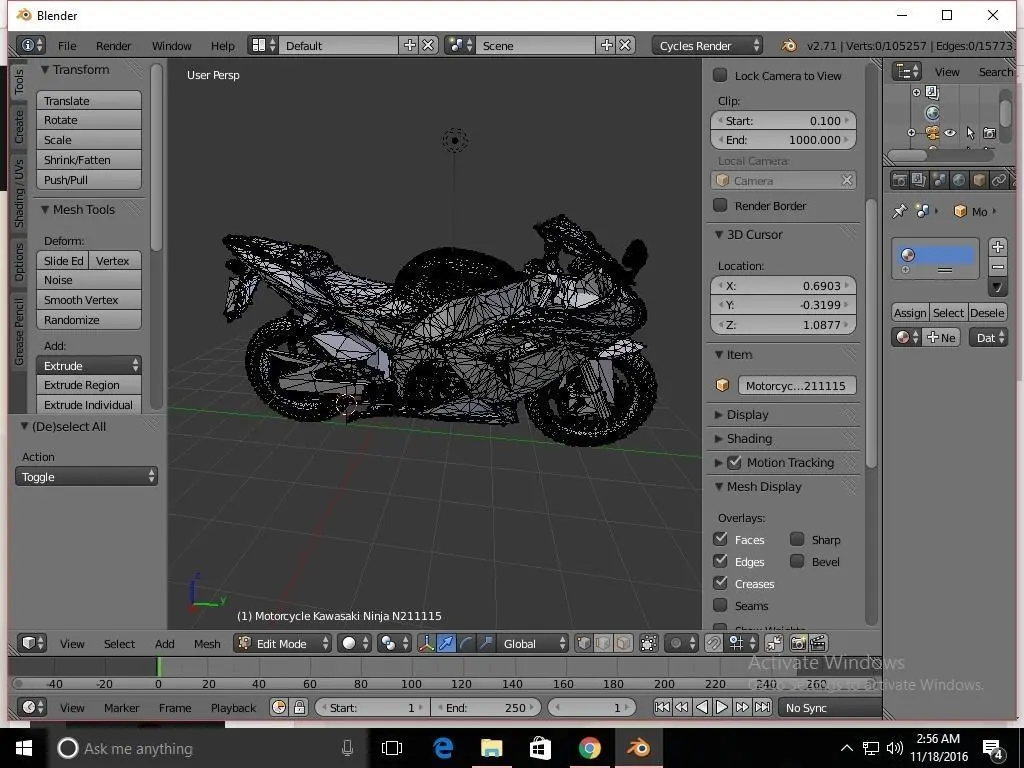The image size is (1024, 768).
Task: Add a material slot with plus
Action: (x=998, y=247)
